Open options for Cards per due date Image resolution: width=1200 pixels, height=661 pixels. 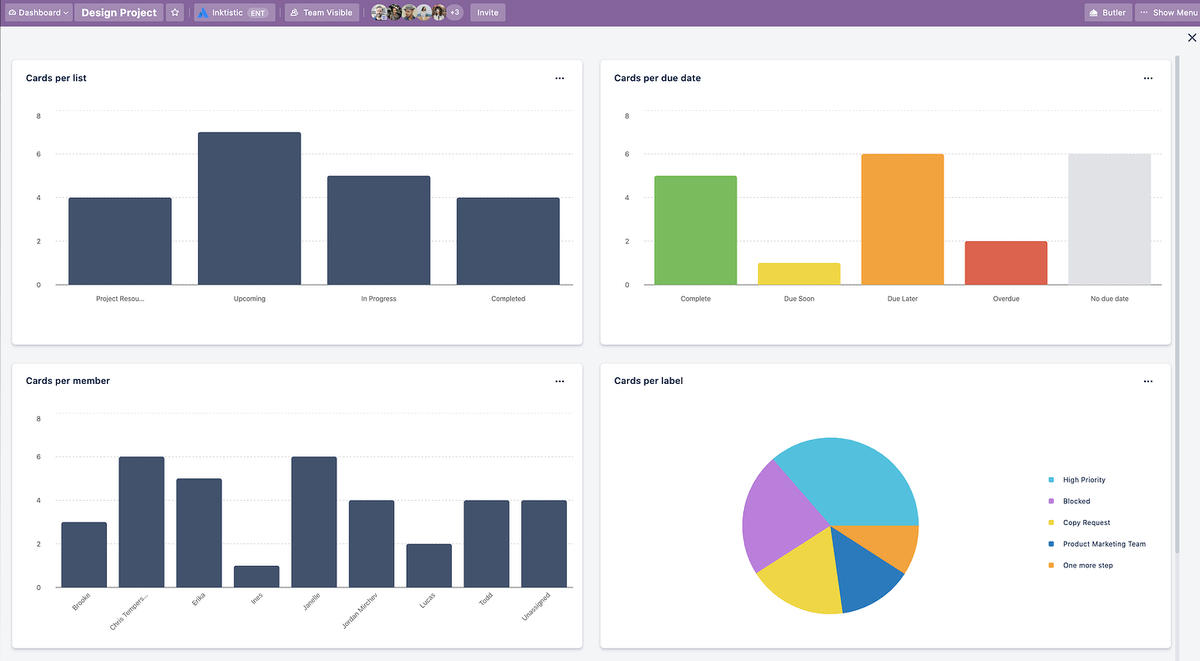coord(1147,78)
